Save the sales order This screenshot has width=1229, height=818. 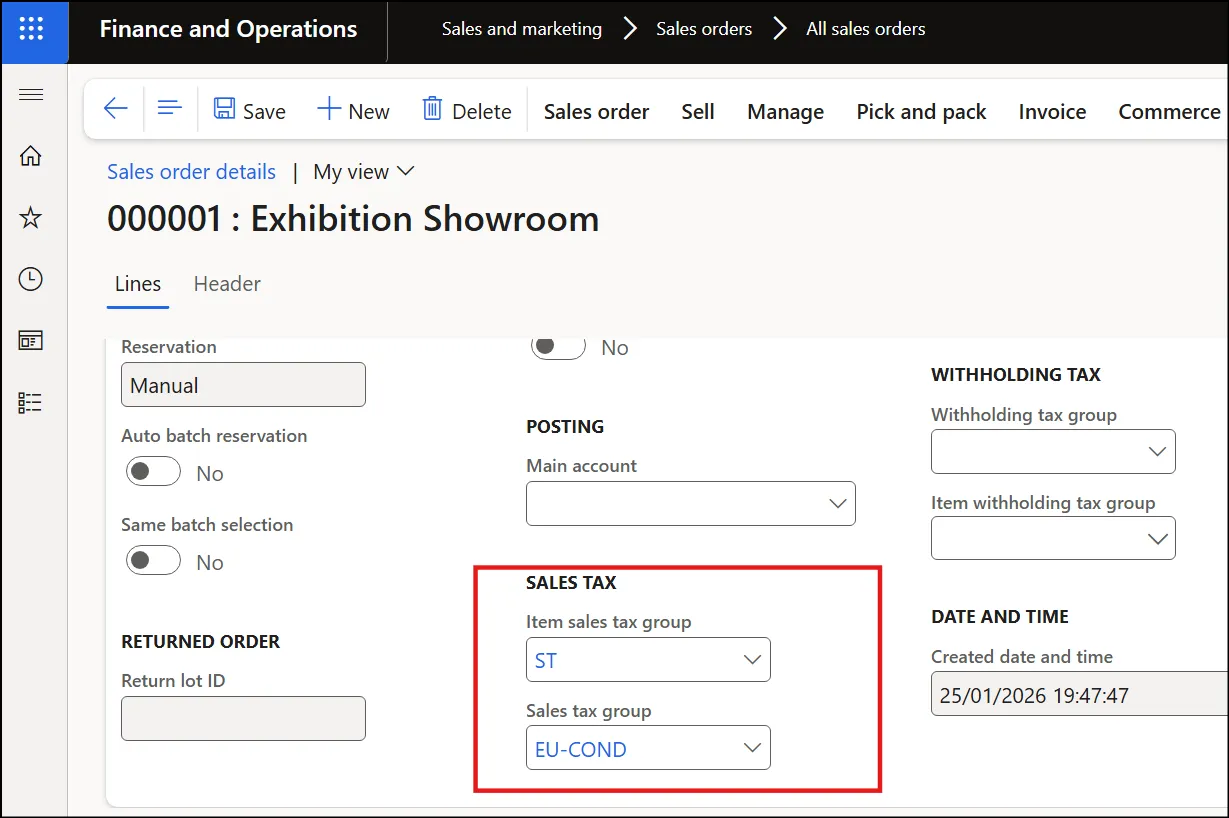click(x=250, y=111)
